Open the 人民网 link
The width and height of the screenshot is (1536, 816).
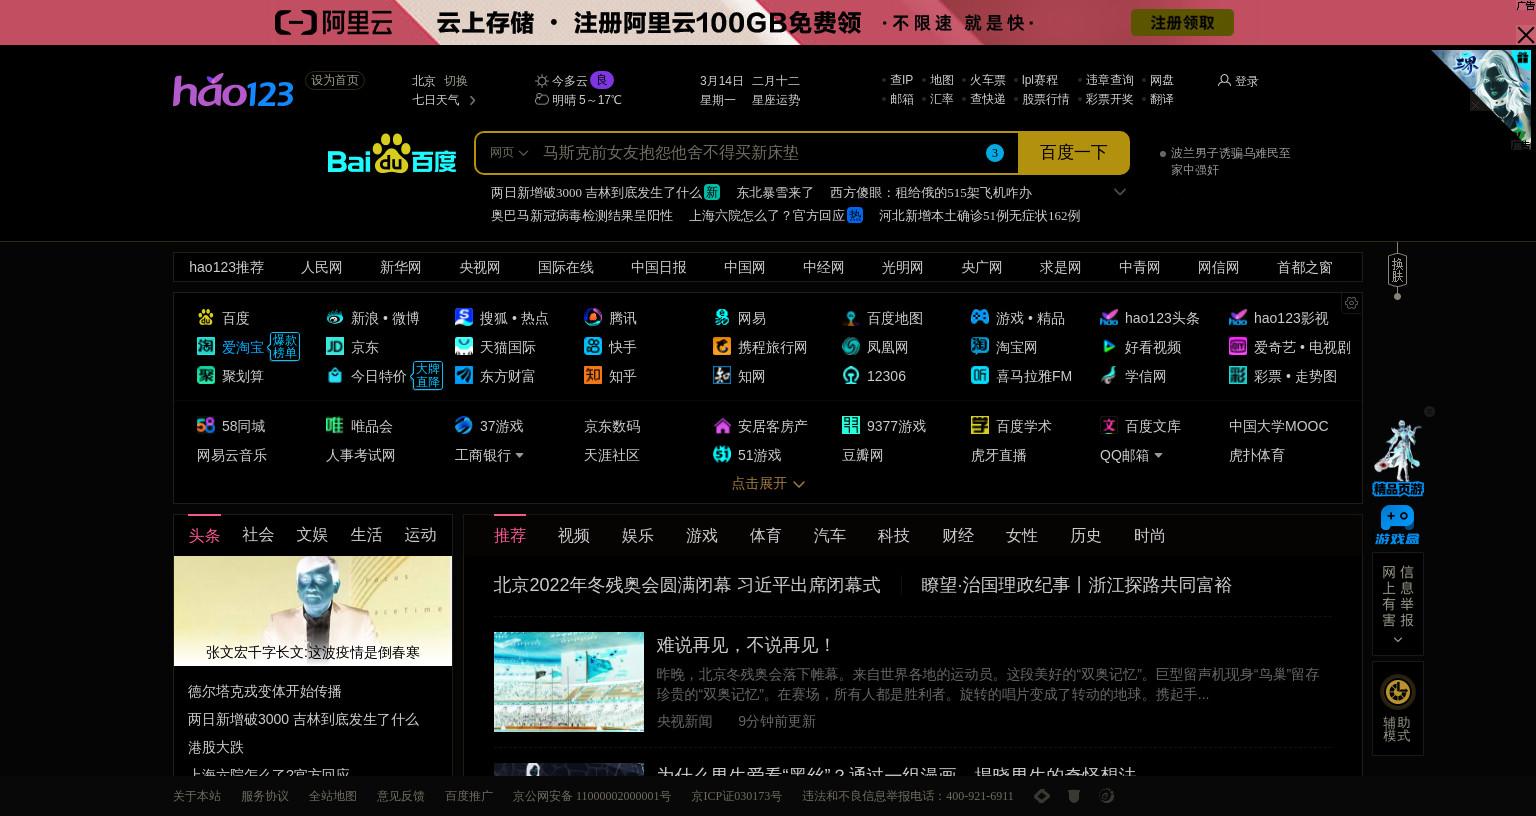(x=321, y=267)
